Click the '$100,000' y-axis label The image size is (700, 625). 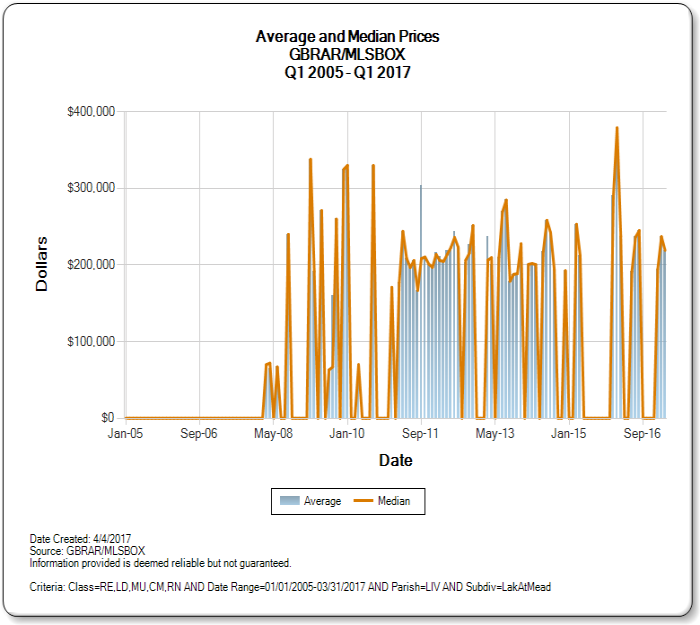point(91,342)
